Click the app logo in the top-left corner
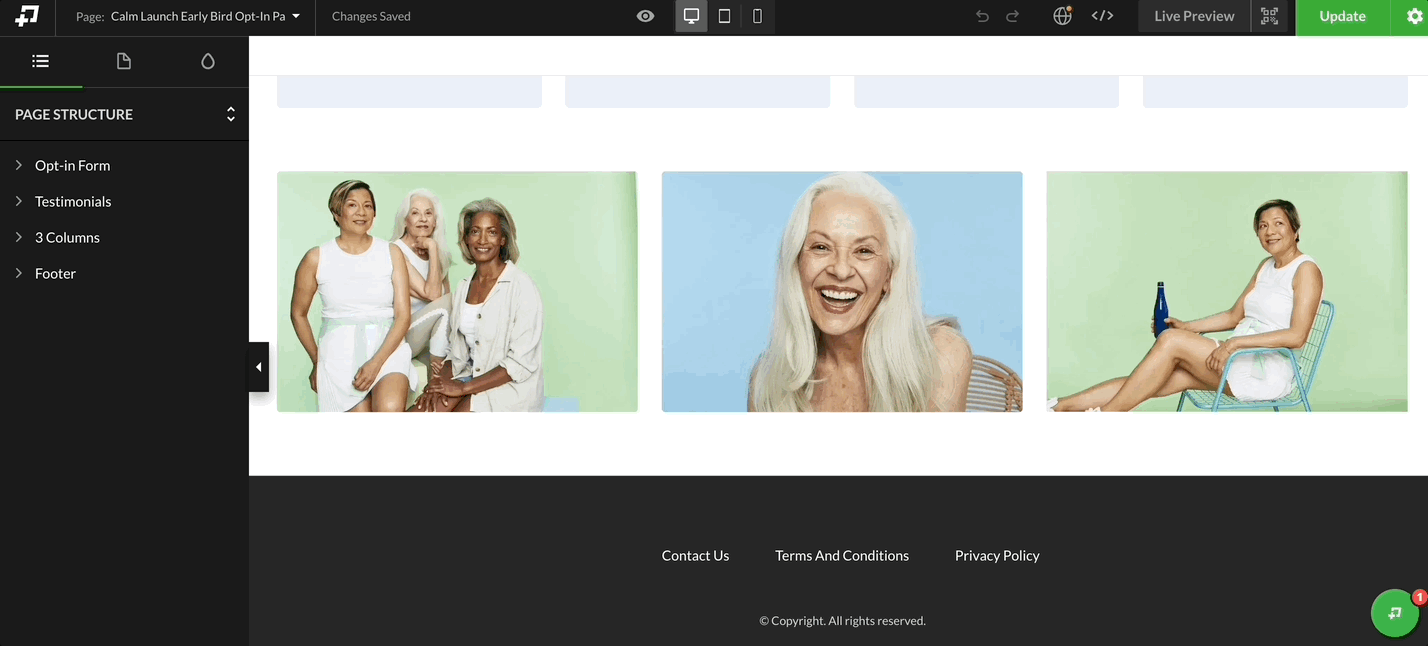 (x=27, y=16)
